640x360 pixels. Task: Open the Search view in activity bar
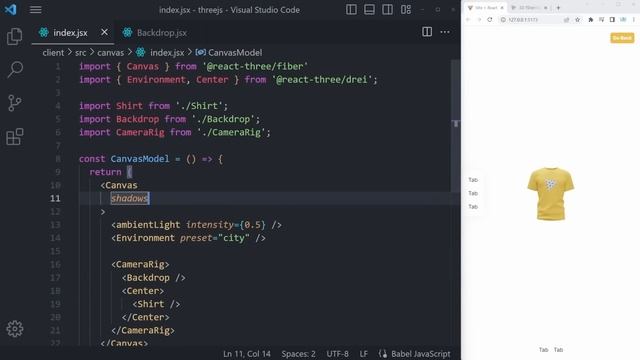15,69
